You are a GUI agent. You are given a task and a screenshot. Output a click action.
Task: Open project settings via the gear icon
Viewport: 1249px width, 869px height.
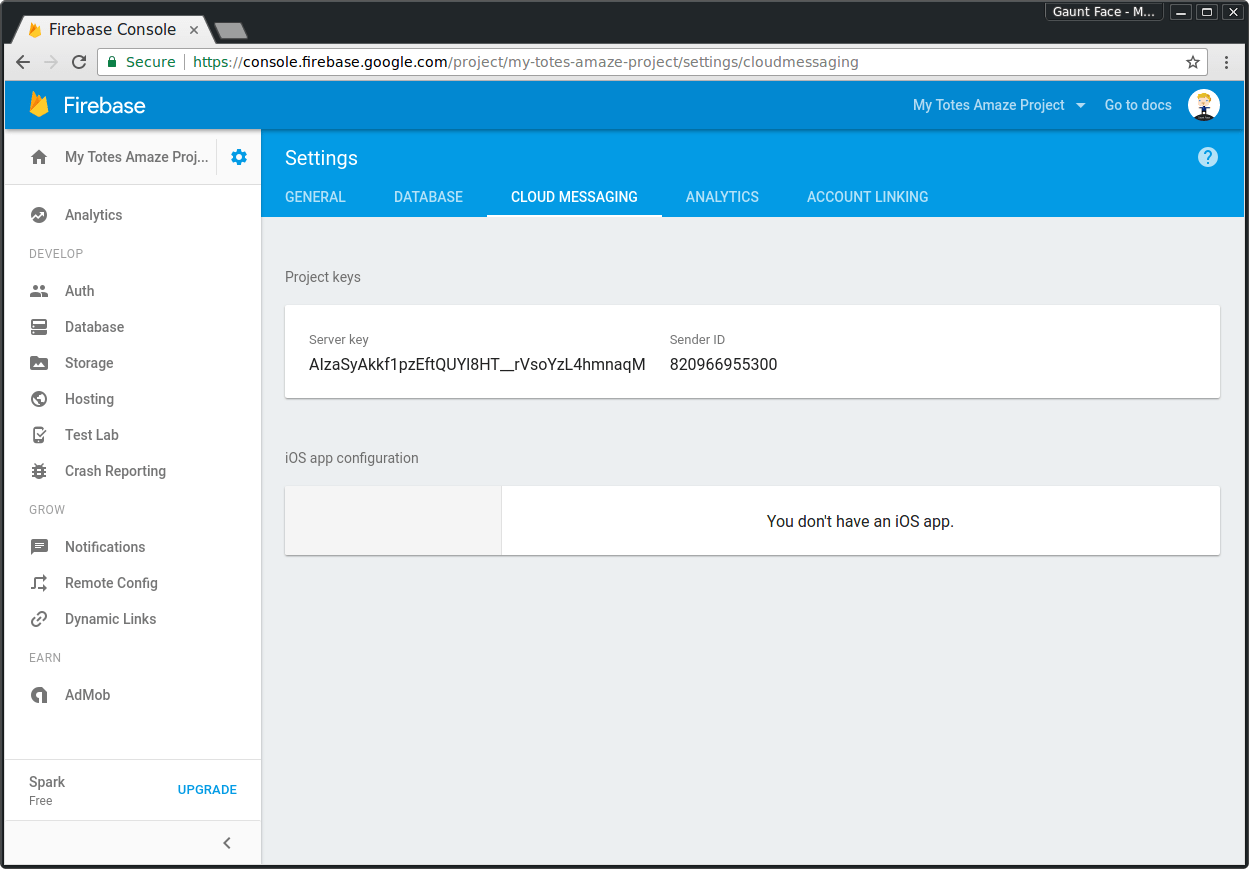pos(238,156)
